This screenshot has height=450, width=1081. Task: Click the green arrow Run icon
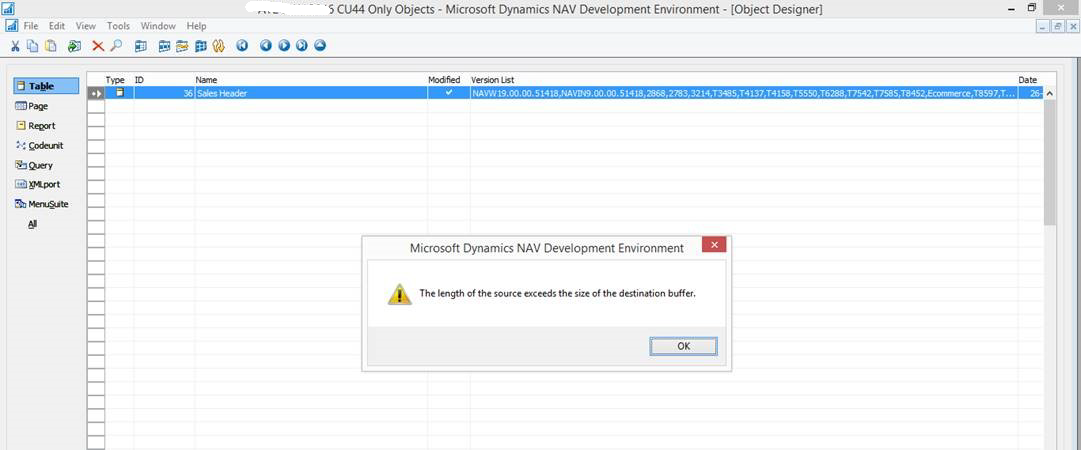point(74,46)
